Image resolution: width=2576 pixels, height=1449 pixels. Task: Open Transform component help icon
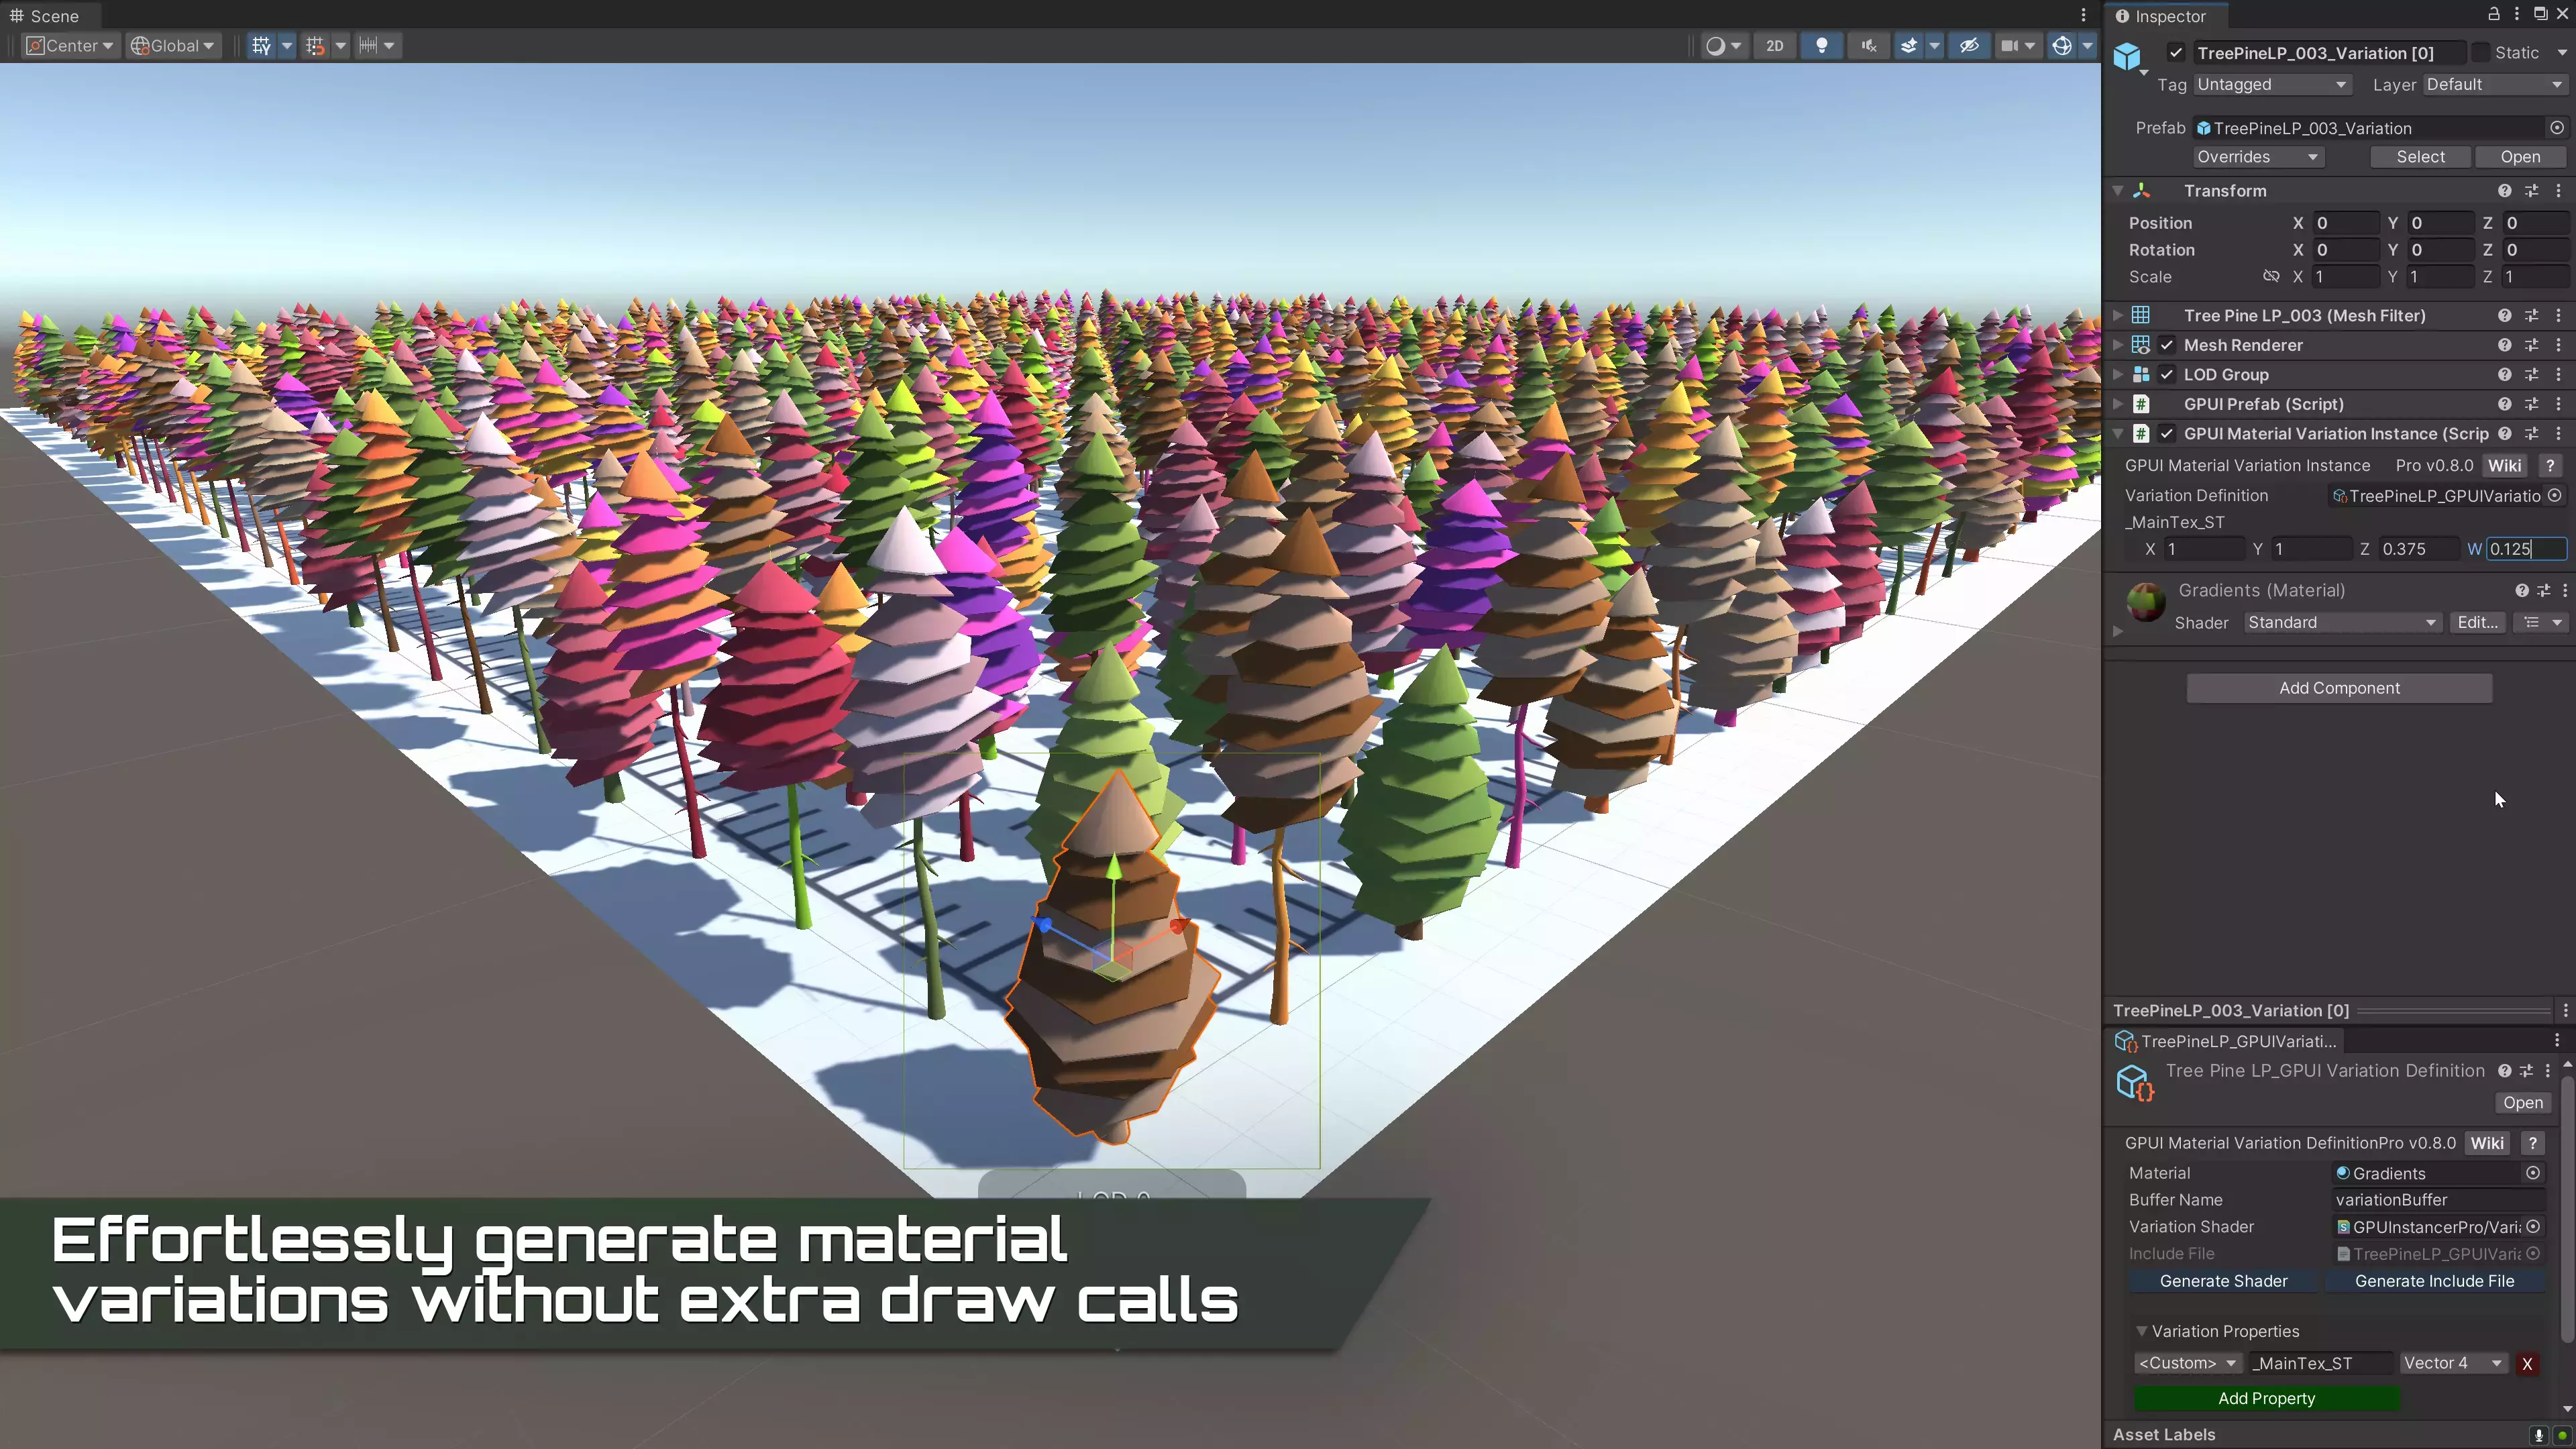[x=2504, y=191]
